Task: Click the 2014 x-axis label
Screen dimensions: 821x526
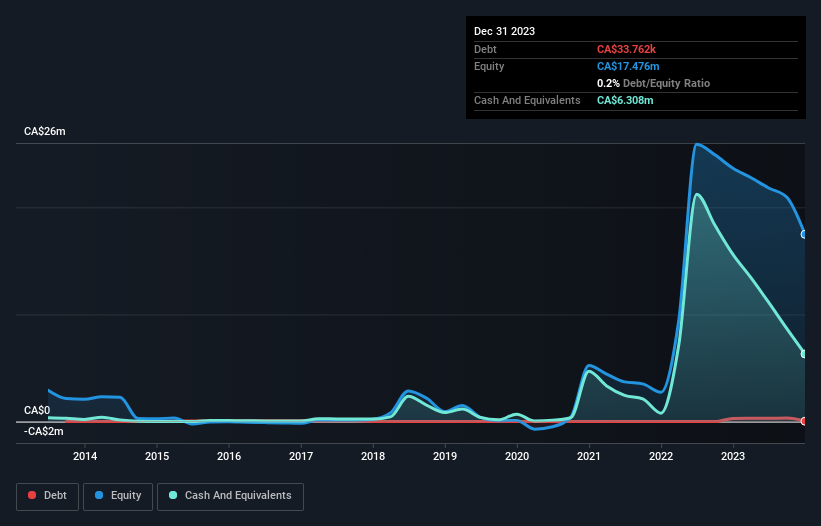Action: pyautogui.click(x=85, y=456)
